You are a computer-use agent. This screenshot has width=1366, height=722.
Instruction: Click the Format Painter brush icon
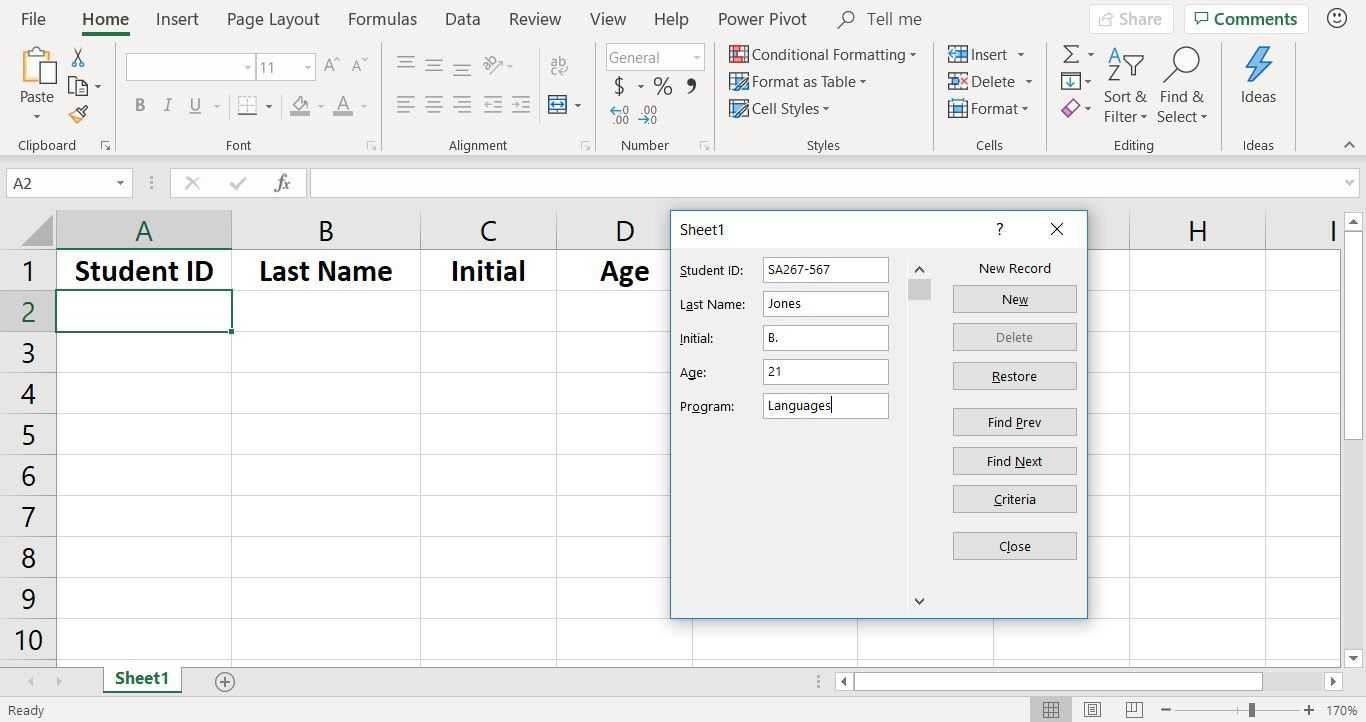(x=78, y=114)
